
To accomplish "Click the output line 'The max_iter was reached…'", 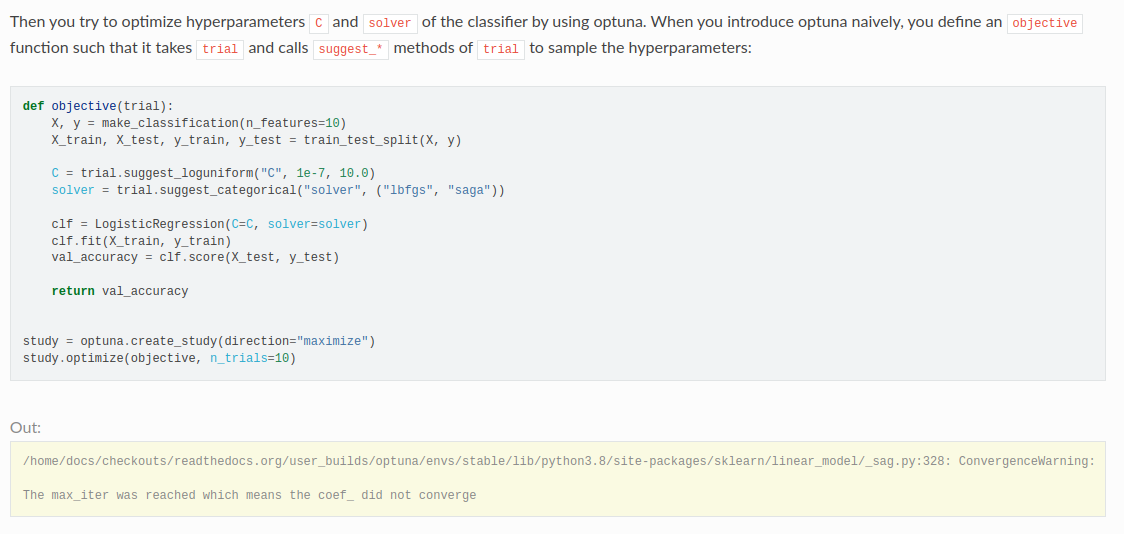I will tap(249, 495).
